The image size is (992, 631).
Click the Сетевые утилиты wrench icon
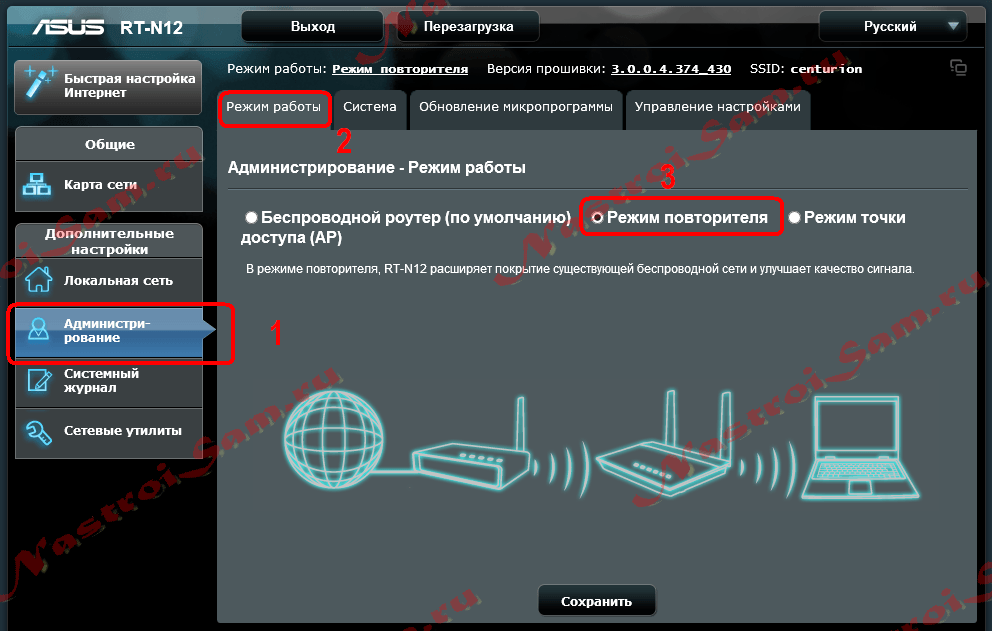pos(38,431)
